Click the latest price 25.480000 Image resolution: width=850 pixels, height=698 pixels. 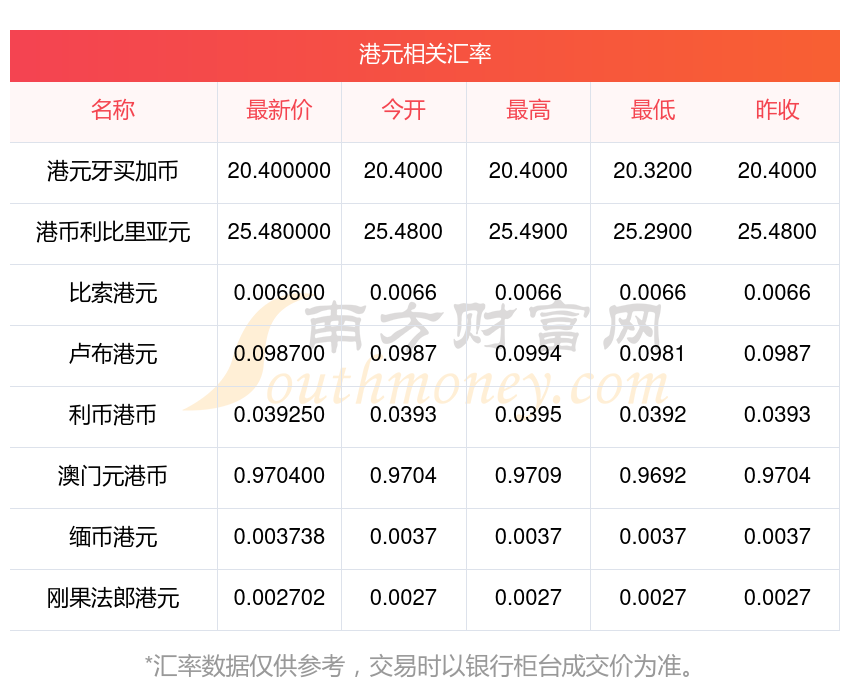tap(279, 231)
